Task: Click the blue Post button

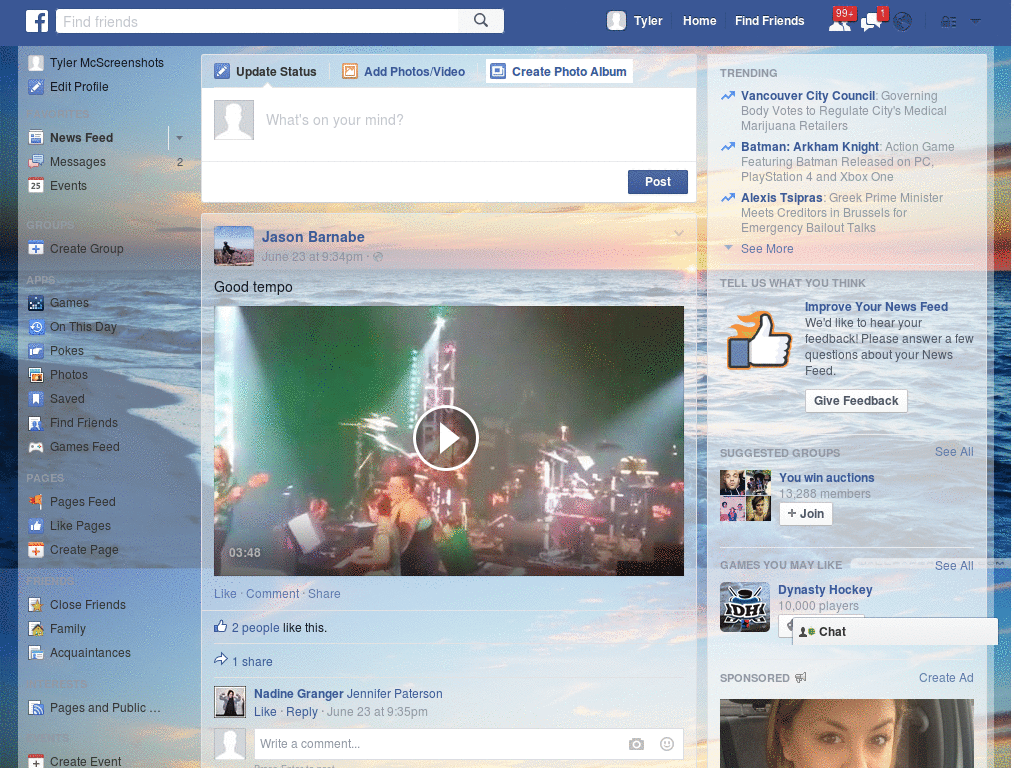Action: coord(657,182)
